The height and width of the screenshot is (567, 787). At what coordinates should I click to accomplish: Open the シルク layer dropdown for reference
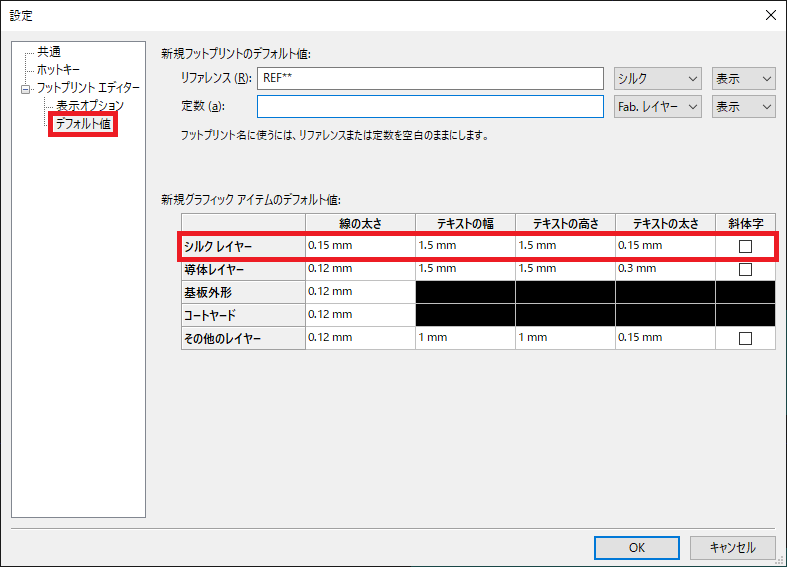(657, 79)
